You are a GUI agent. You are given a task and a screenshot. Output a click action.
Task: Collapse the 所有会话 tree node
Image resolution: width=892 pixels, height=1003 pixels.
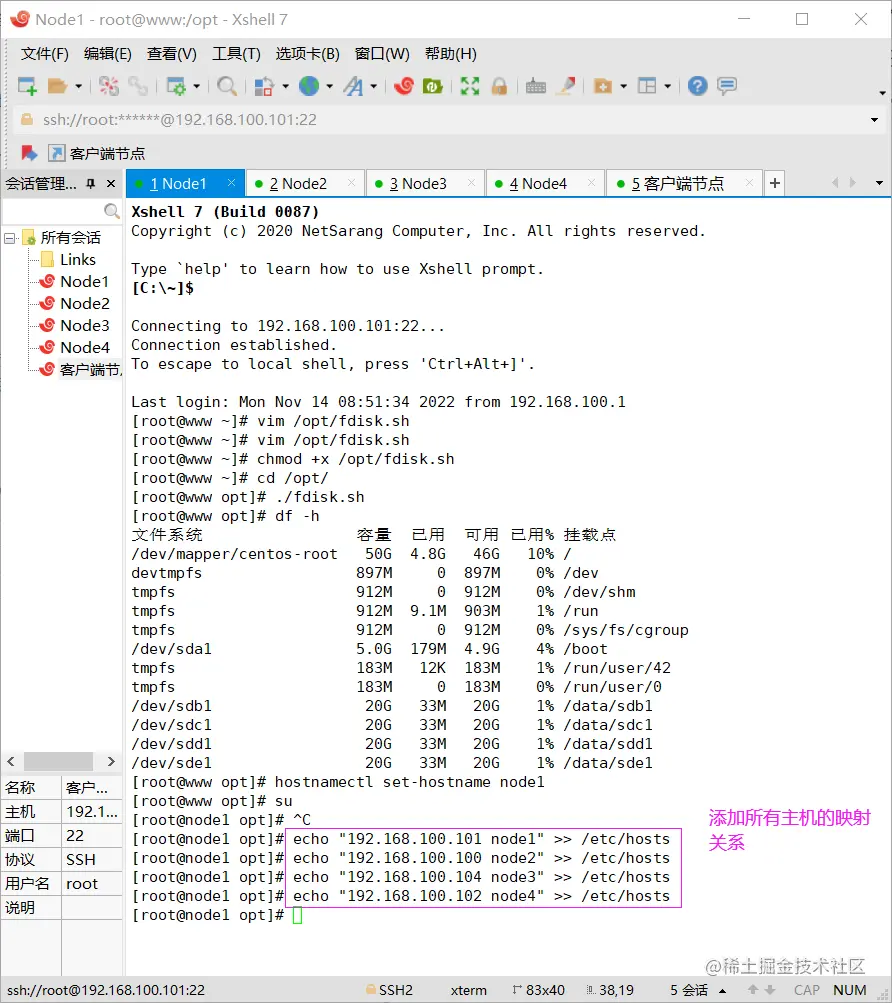10,239
